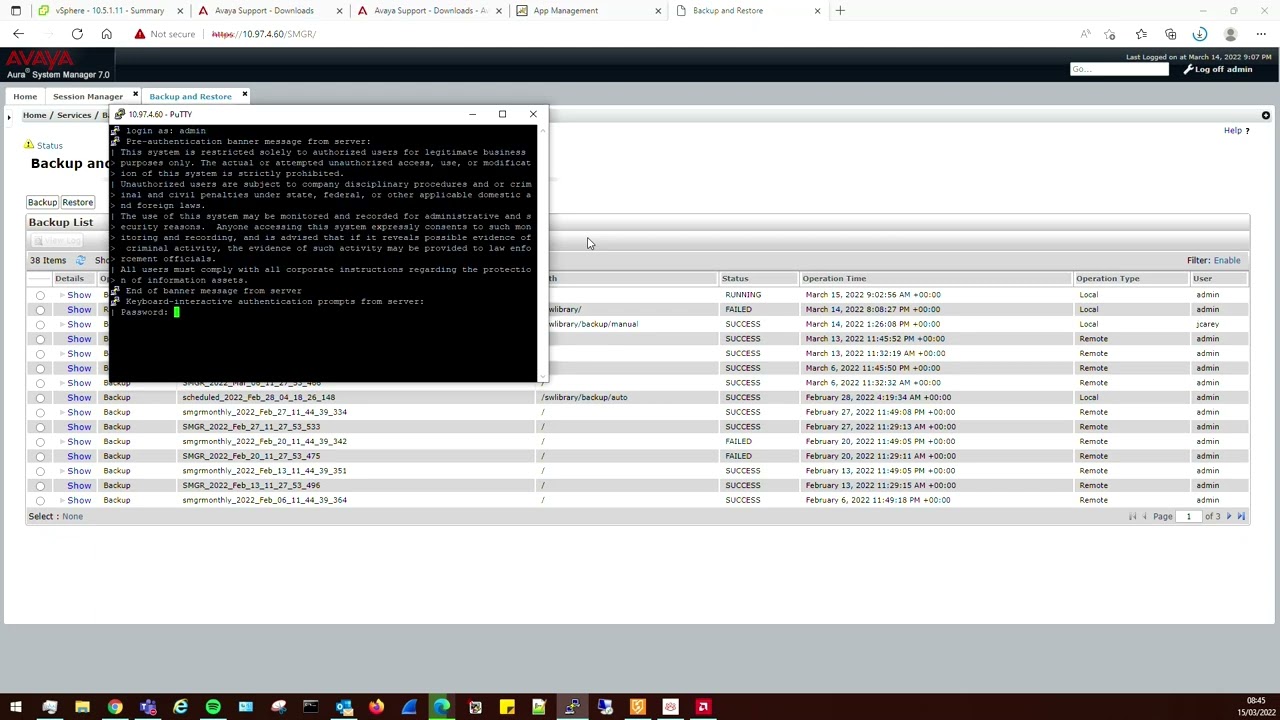The width and height of the screenshot is (1280, 720).
Task: Click the browser address bar URL
Action: coord(264,34)
